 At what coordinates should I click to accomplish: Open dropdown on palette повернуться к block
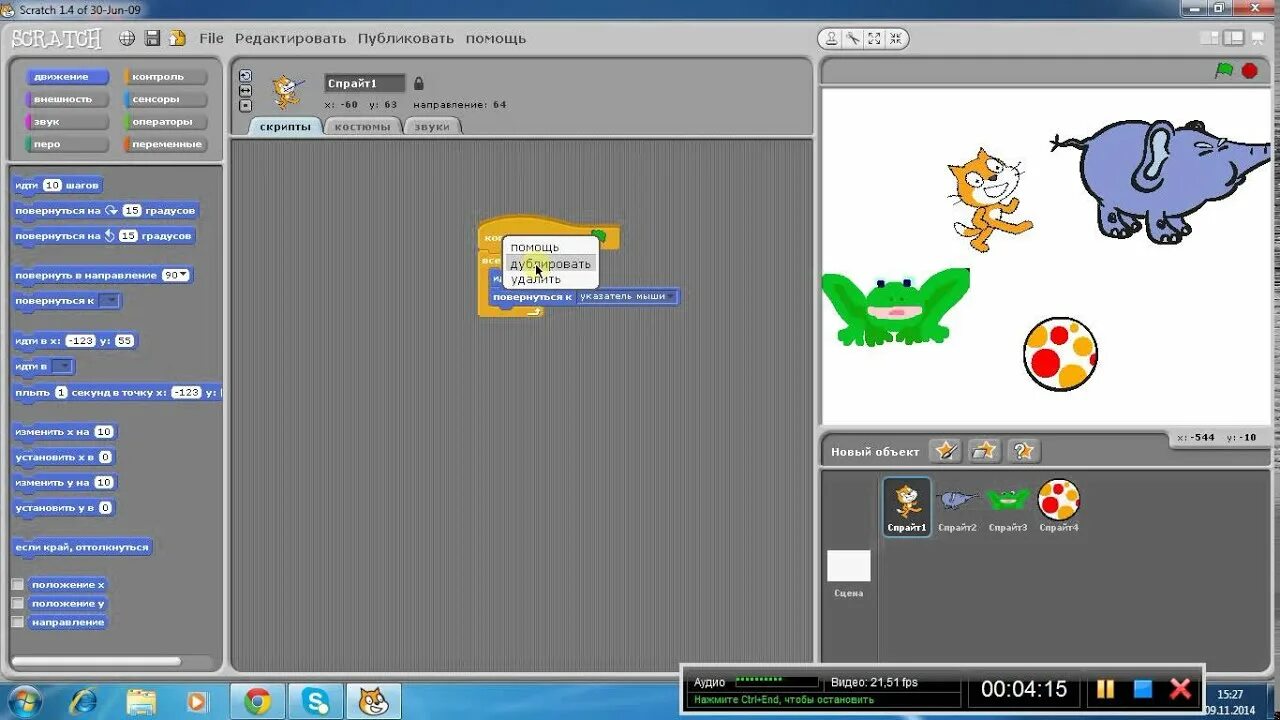point(109,301)
